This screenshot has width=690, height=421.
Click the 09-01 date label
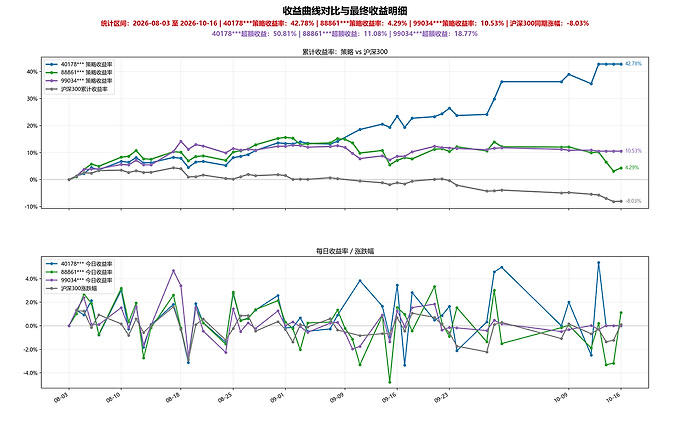pos(278,398)
